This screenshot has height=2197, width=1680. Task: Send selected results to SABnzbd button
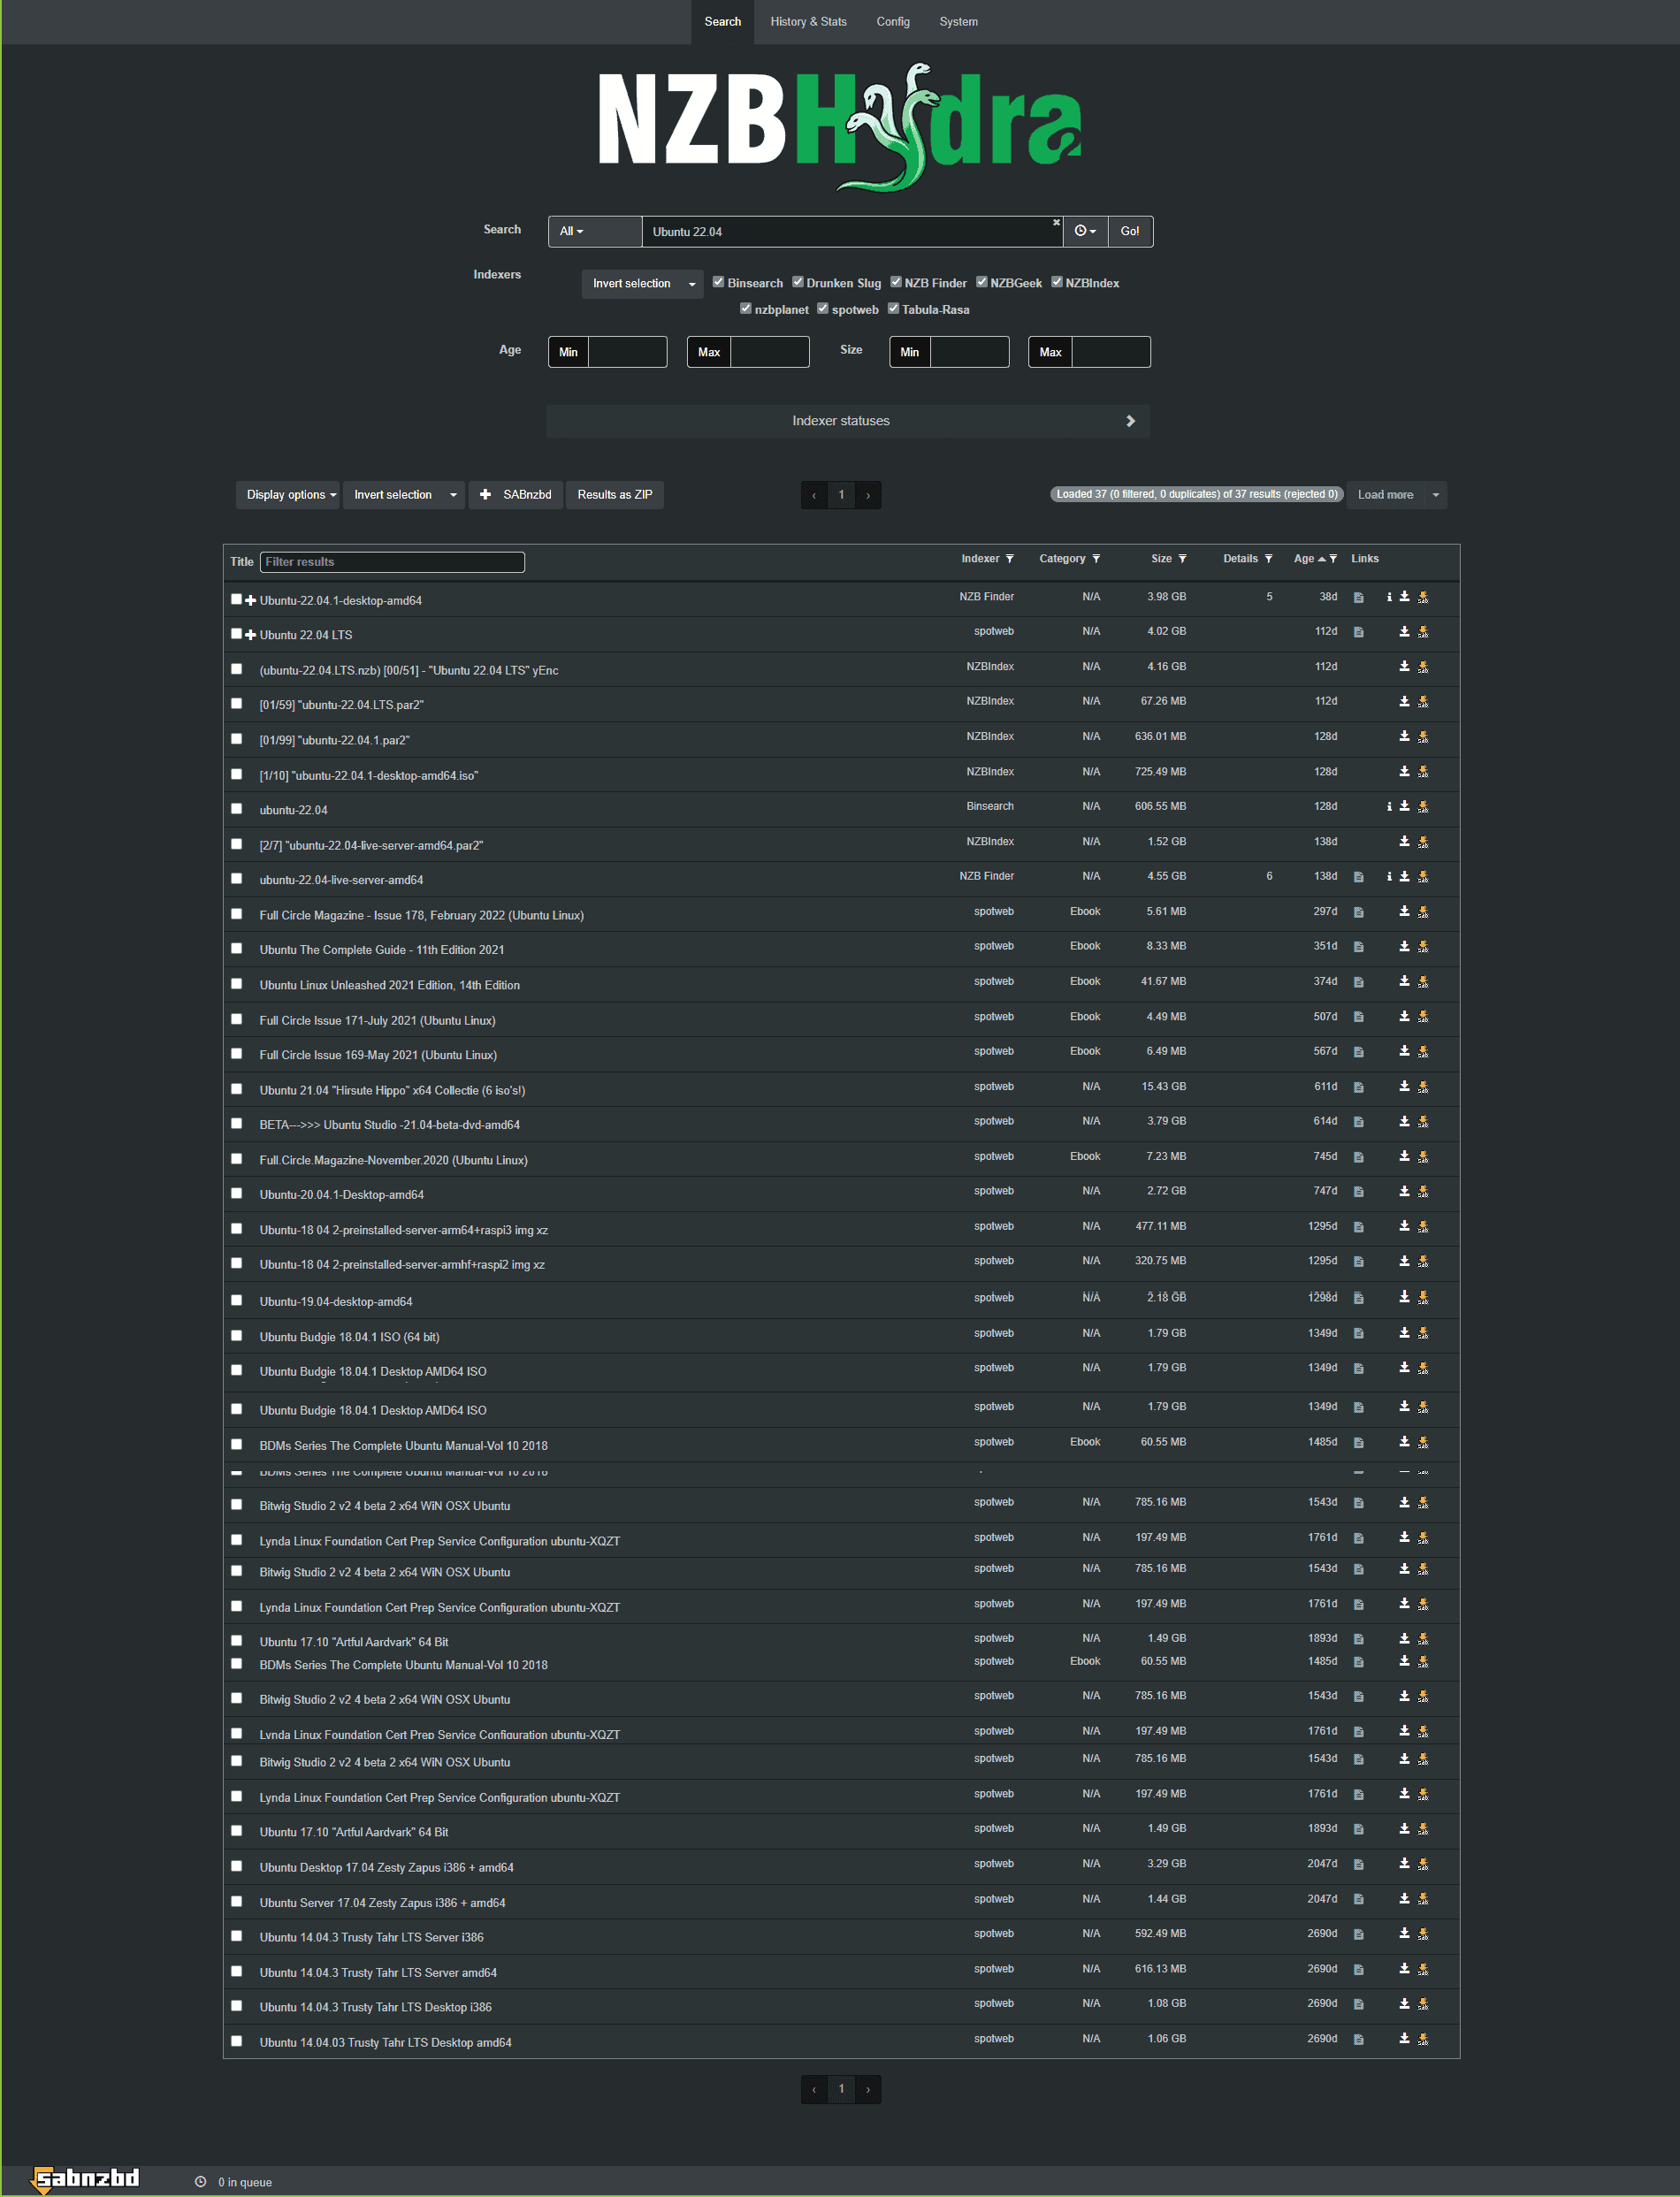pyautogui.click(x=516, y=495)
